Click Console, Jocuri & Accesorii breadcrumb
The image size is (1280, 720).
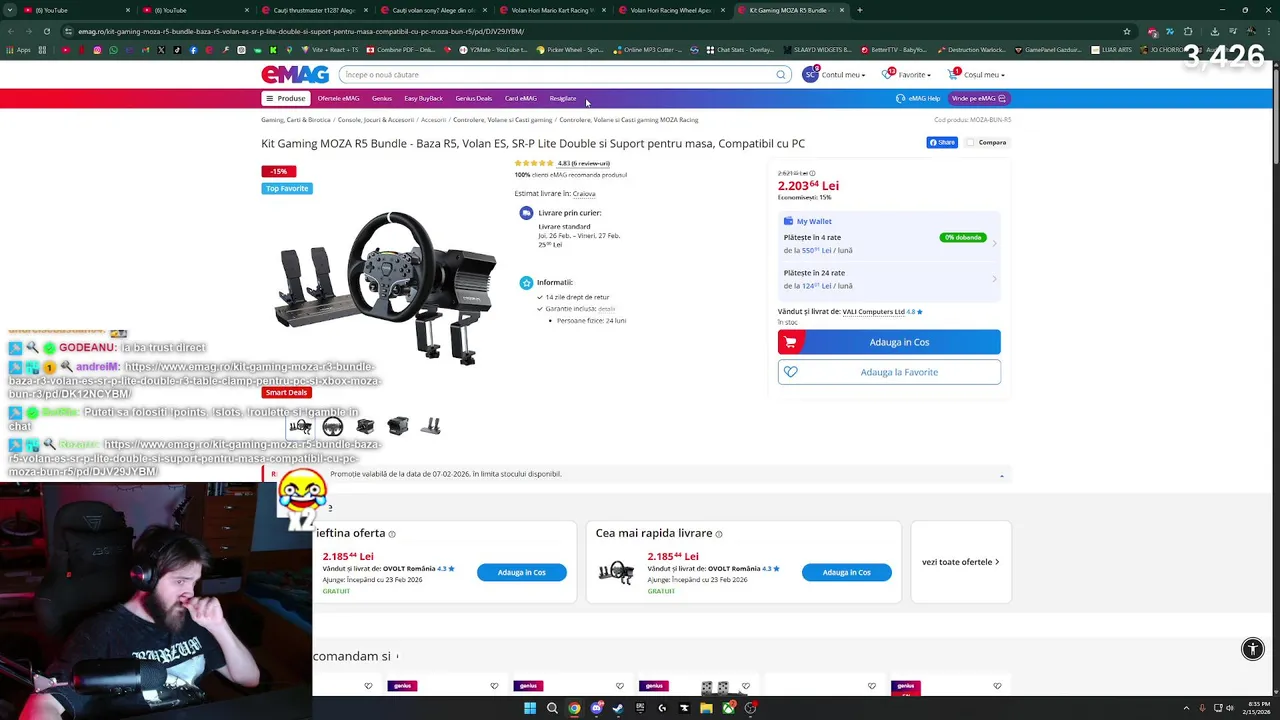pos(376,120)
